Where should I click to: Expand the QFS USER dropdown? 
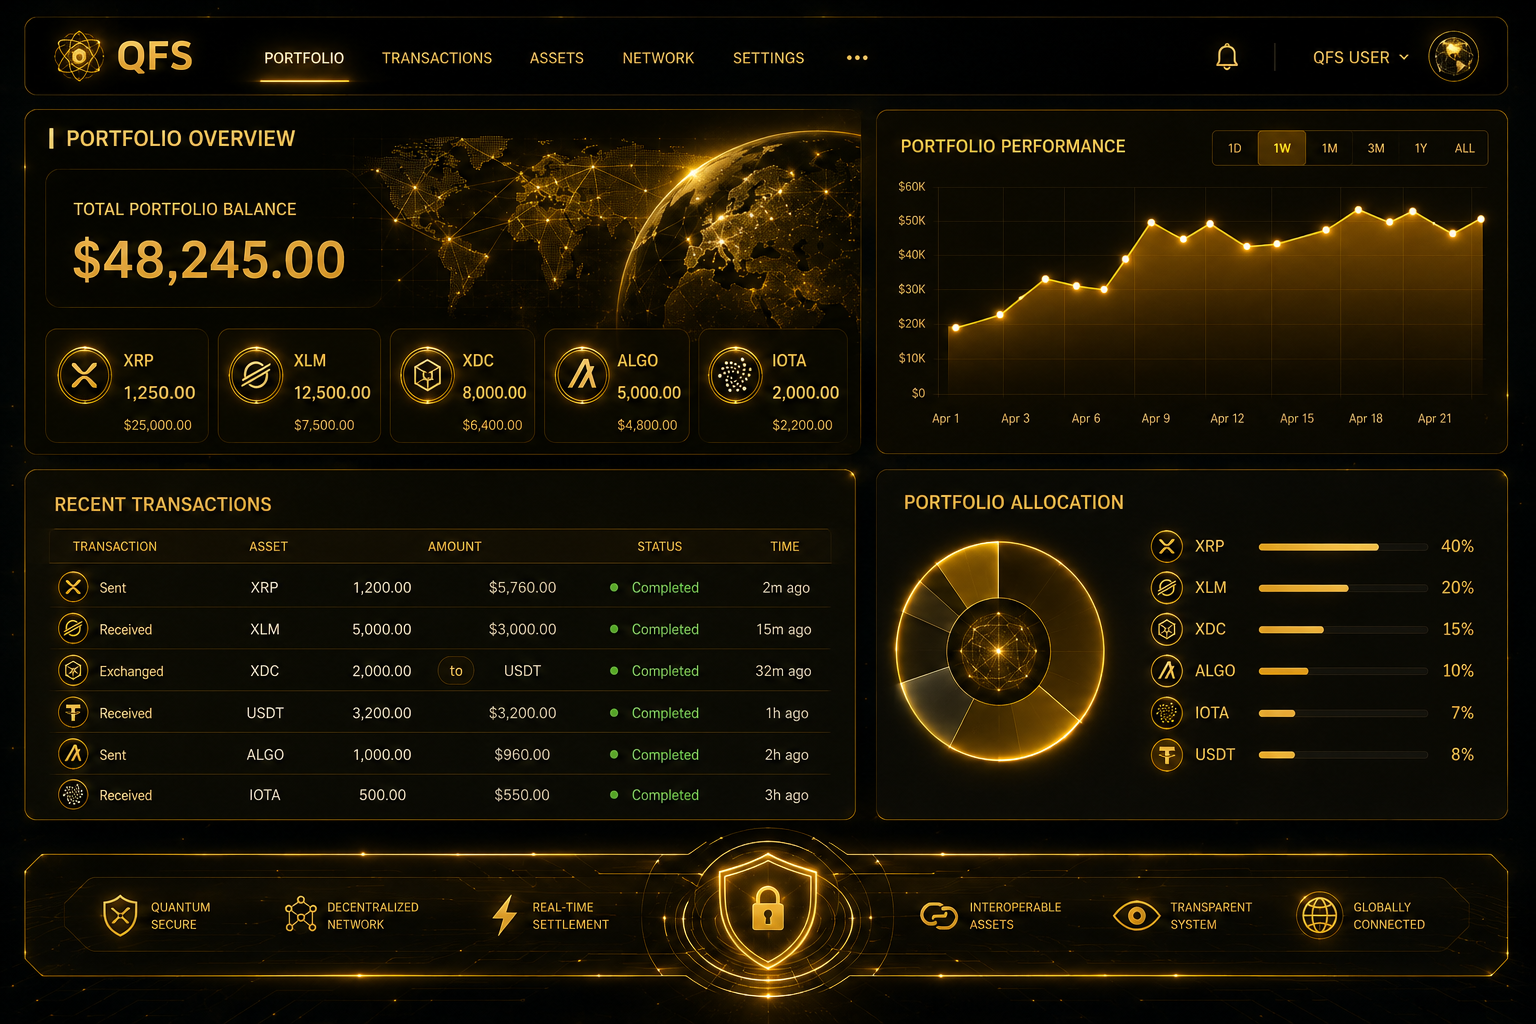pos(1361,57)
